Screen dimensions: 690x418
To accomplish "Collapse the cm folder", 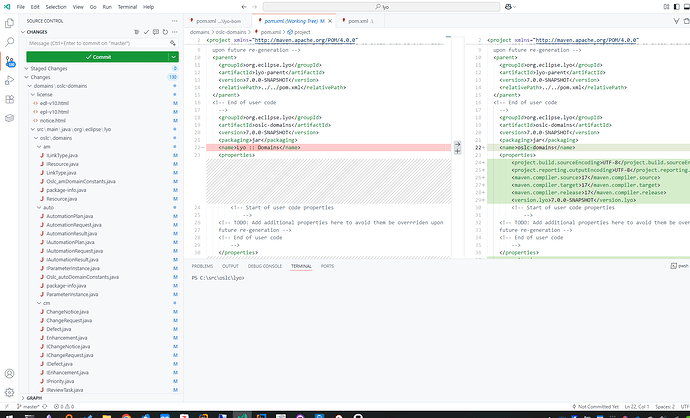I will tap(46, 303).
